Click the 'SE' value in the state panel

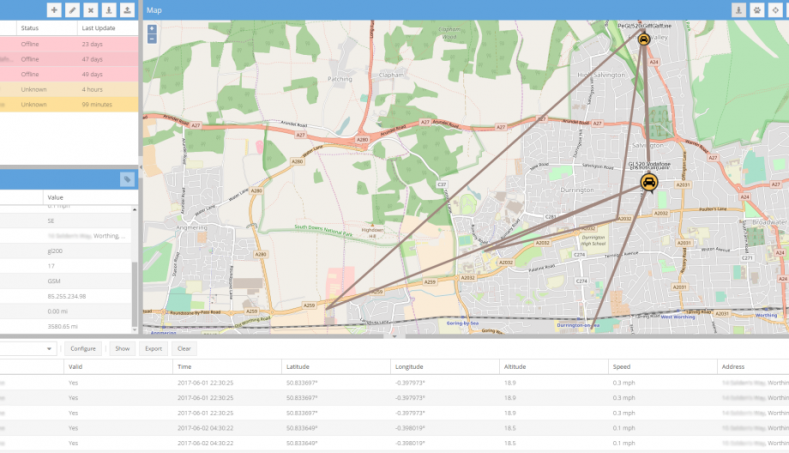[x=51, y=220]
